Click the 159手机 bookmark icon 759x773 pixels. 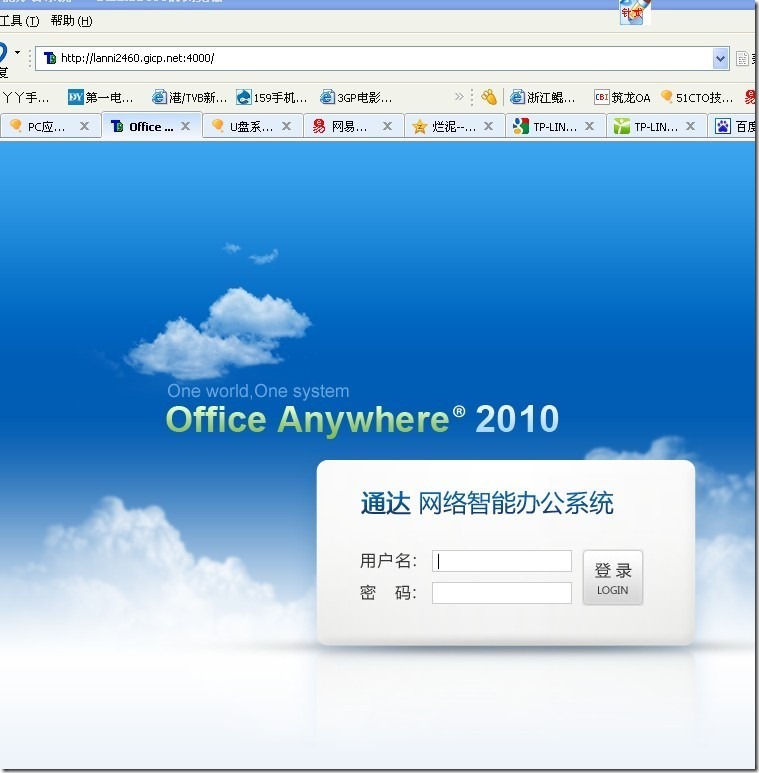[243, 97]
